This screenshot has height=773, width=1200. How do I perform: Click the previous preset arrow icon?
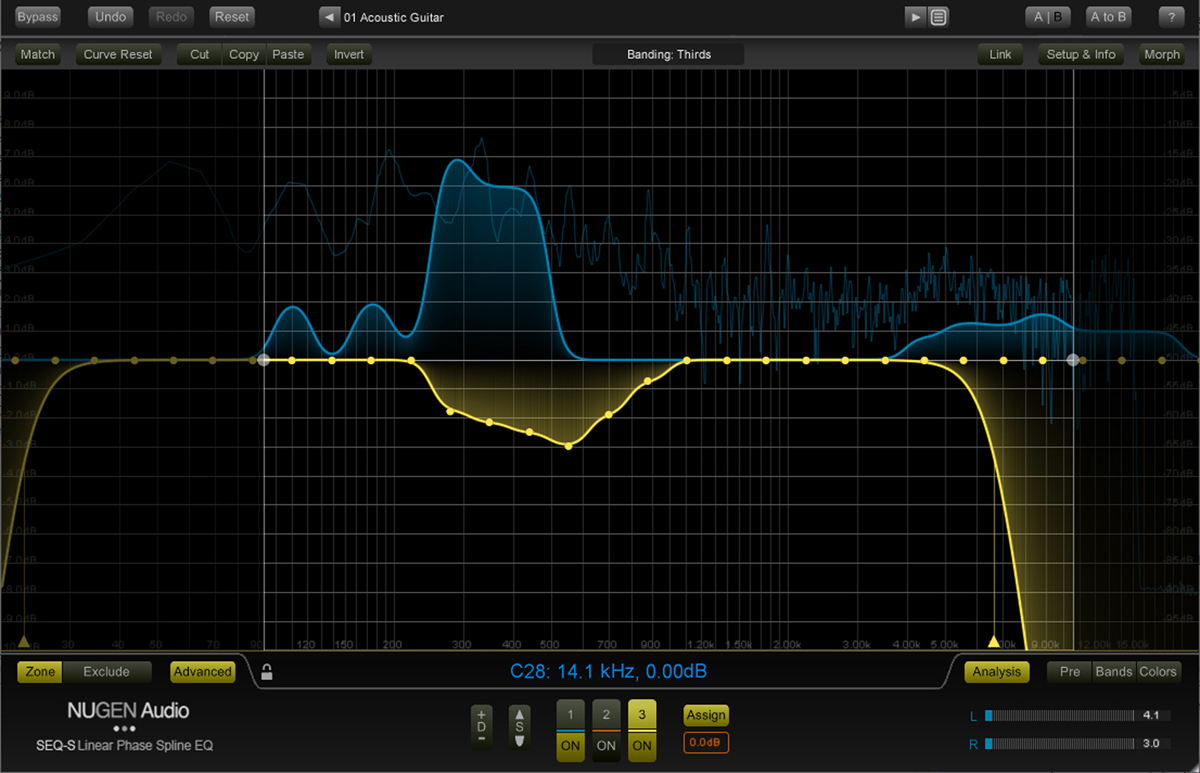[328, 16]
